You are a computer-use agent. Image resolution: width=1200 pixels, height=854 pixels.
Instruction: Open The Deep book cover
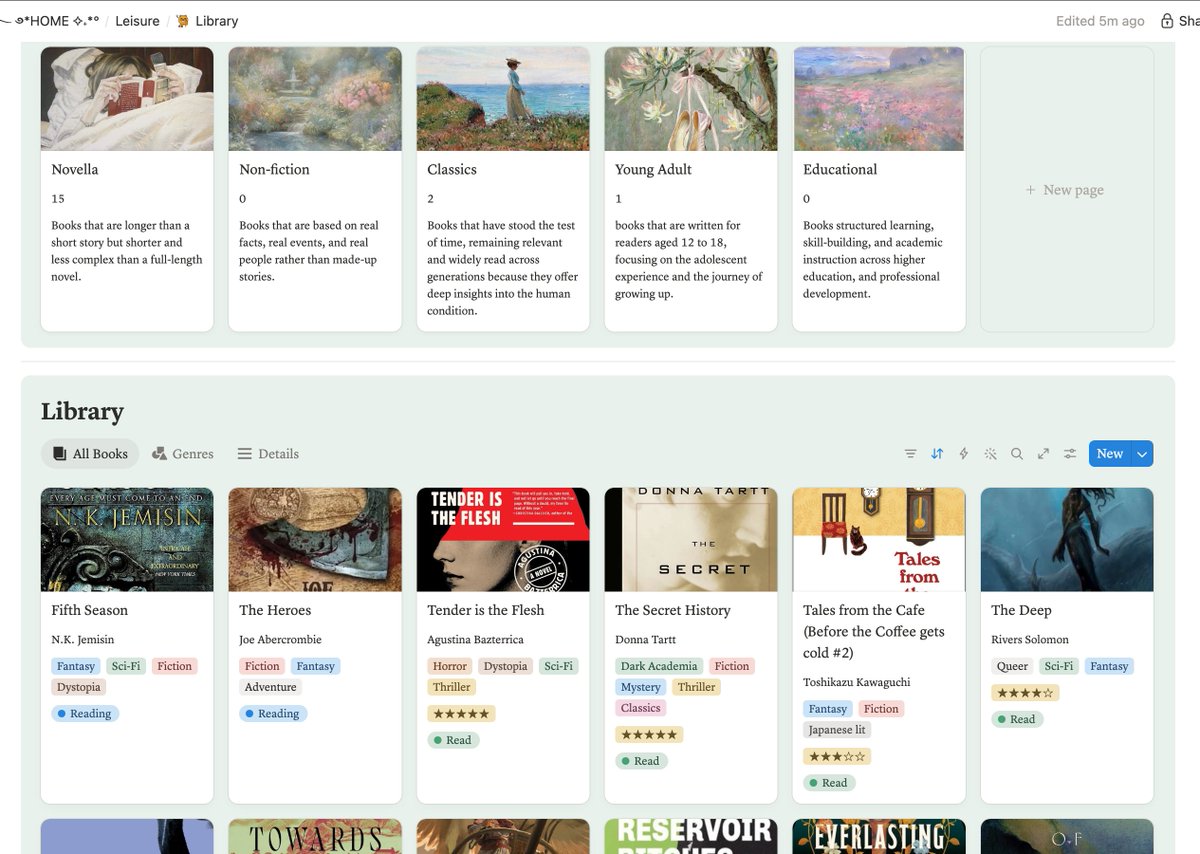pos(1067,540)
